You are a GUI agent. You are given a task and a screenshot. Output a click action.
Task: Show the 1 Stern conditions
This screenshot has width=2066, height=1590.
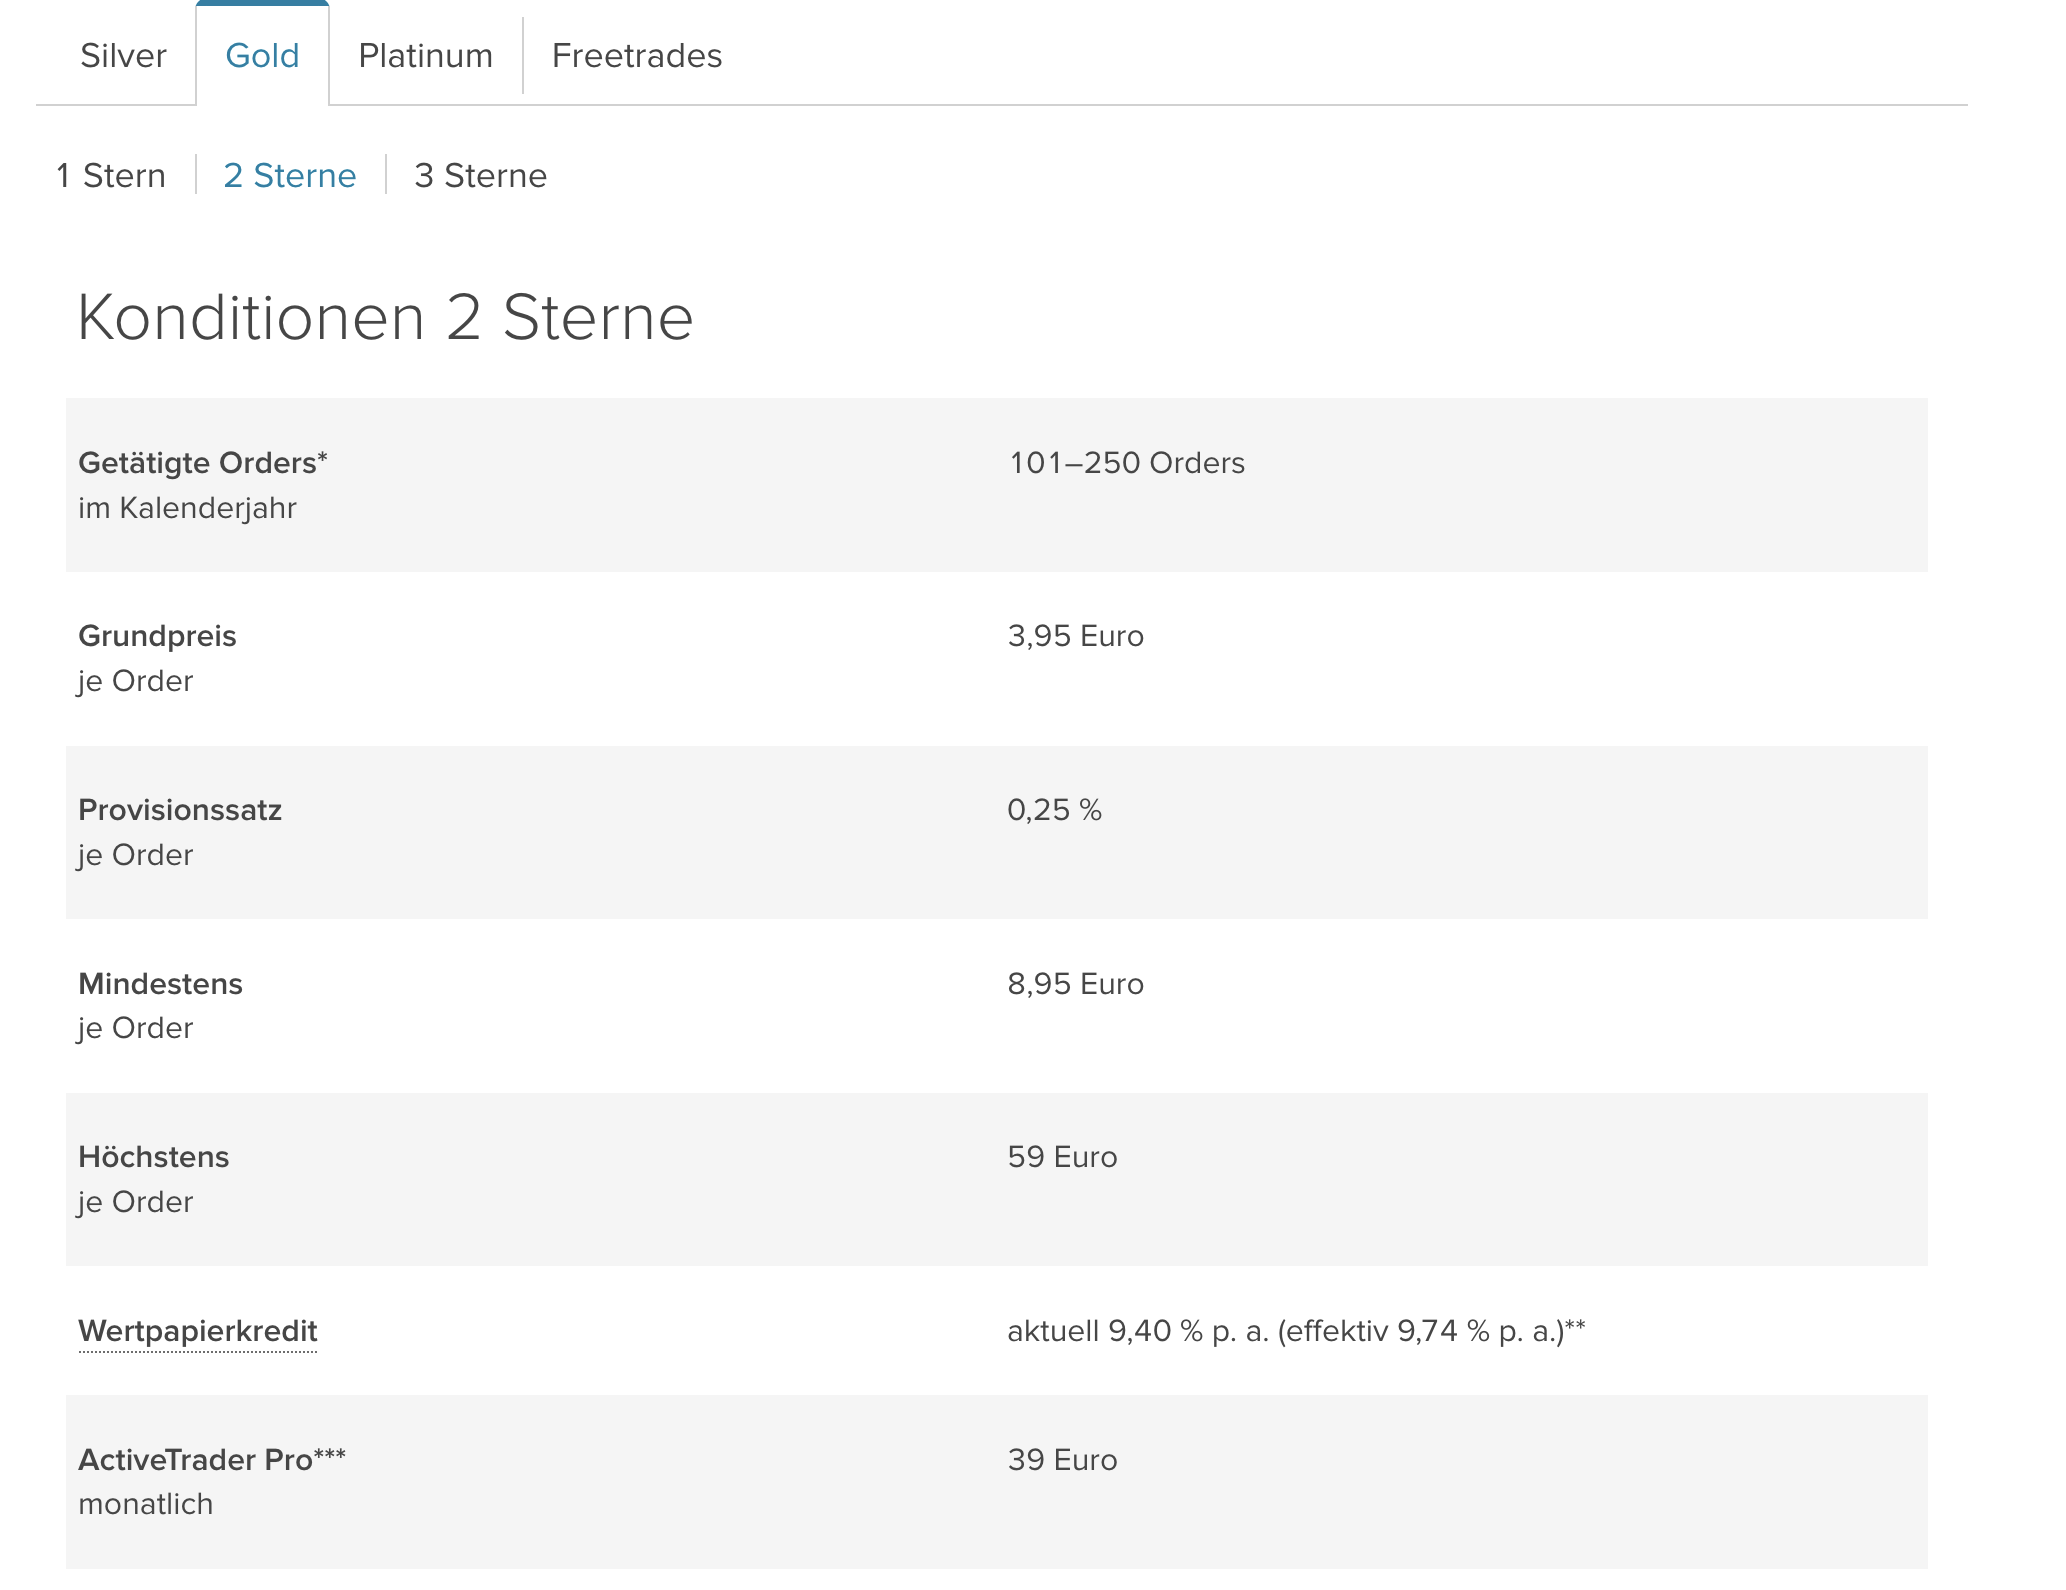pos(111,176)
